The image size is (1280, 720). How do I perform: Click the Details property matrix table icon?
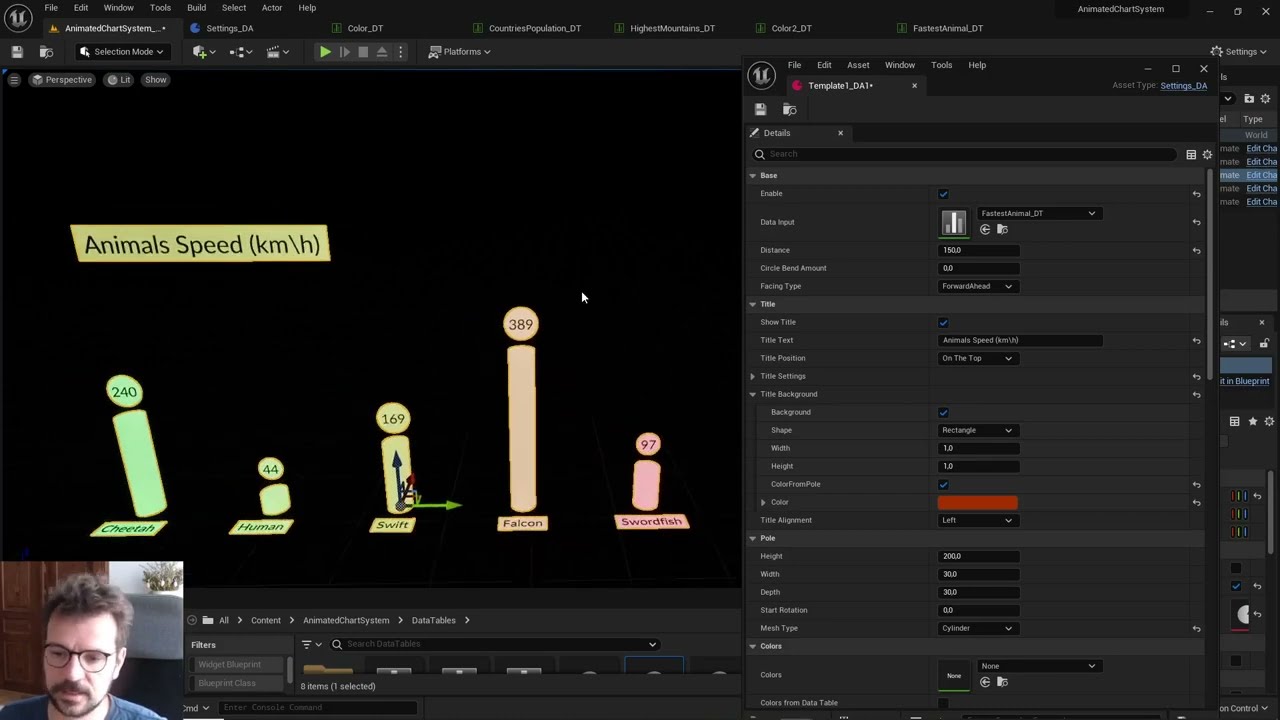1191,154
